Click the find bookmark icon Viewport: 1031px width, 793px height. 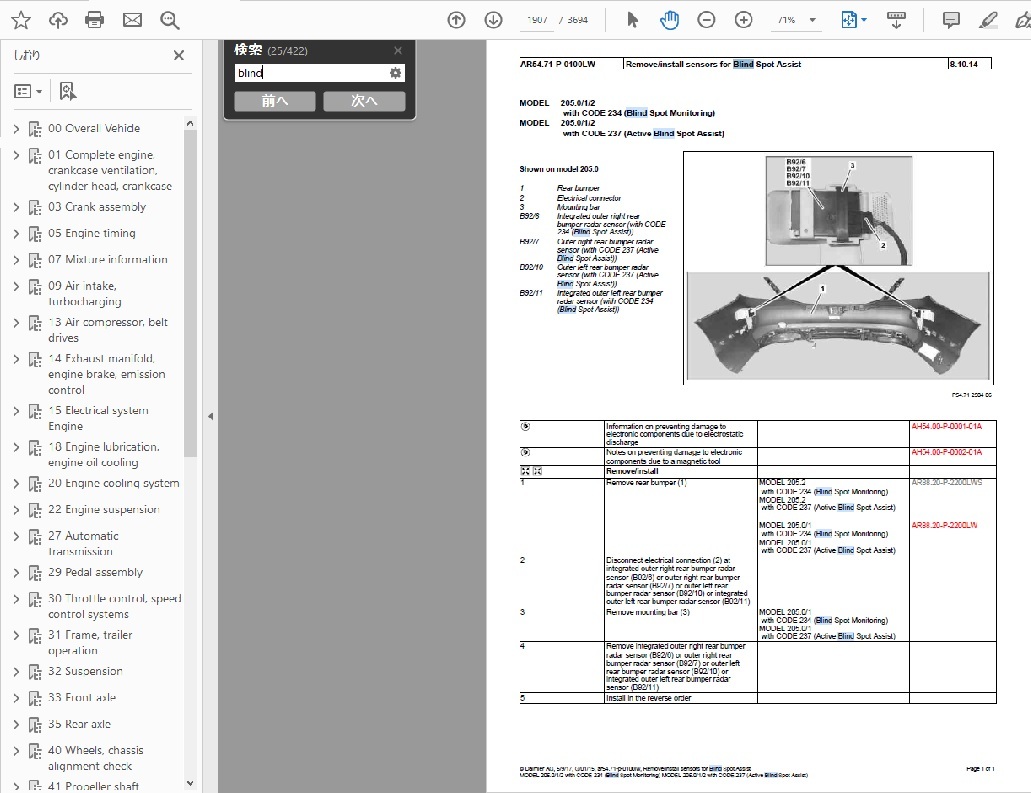67,91
